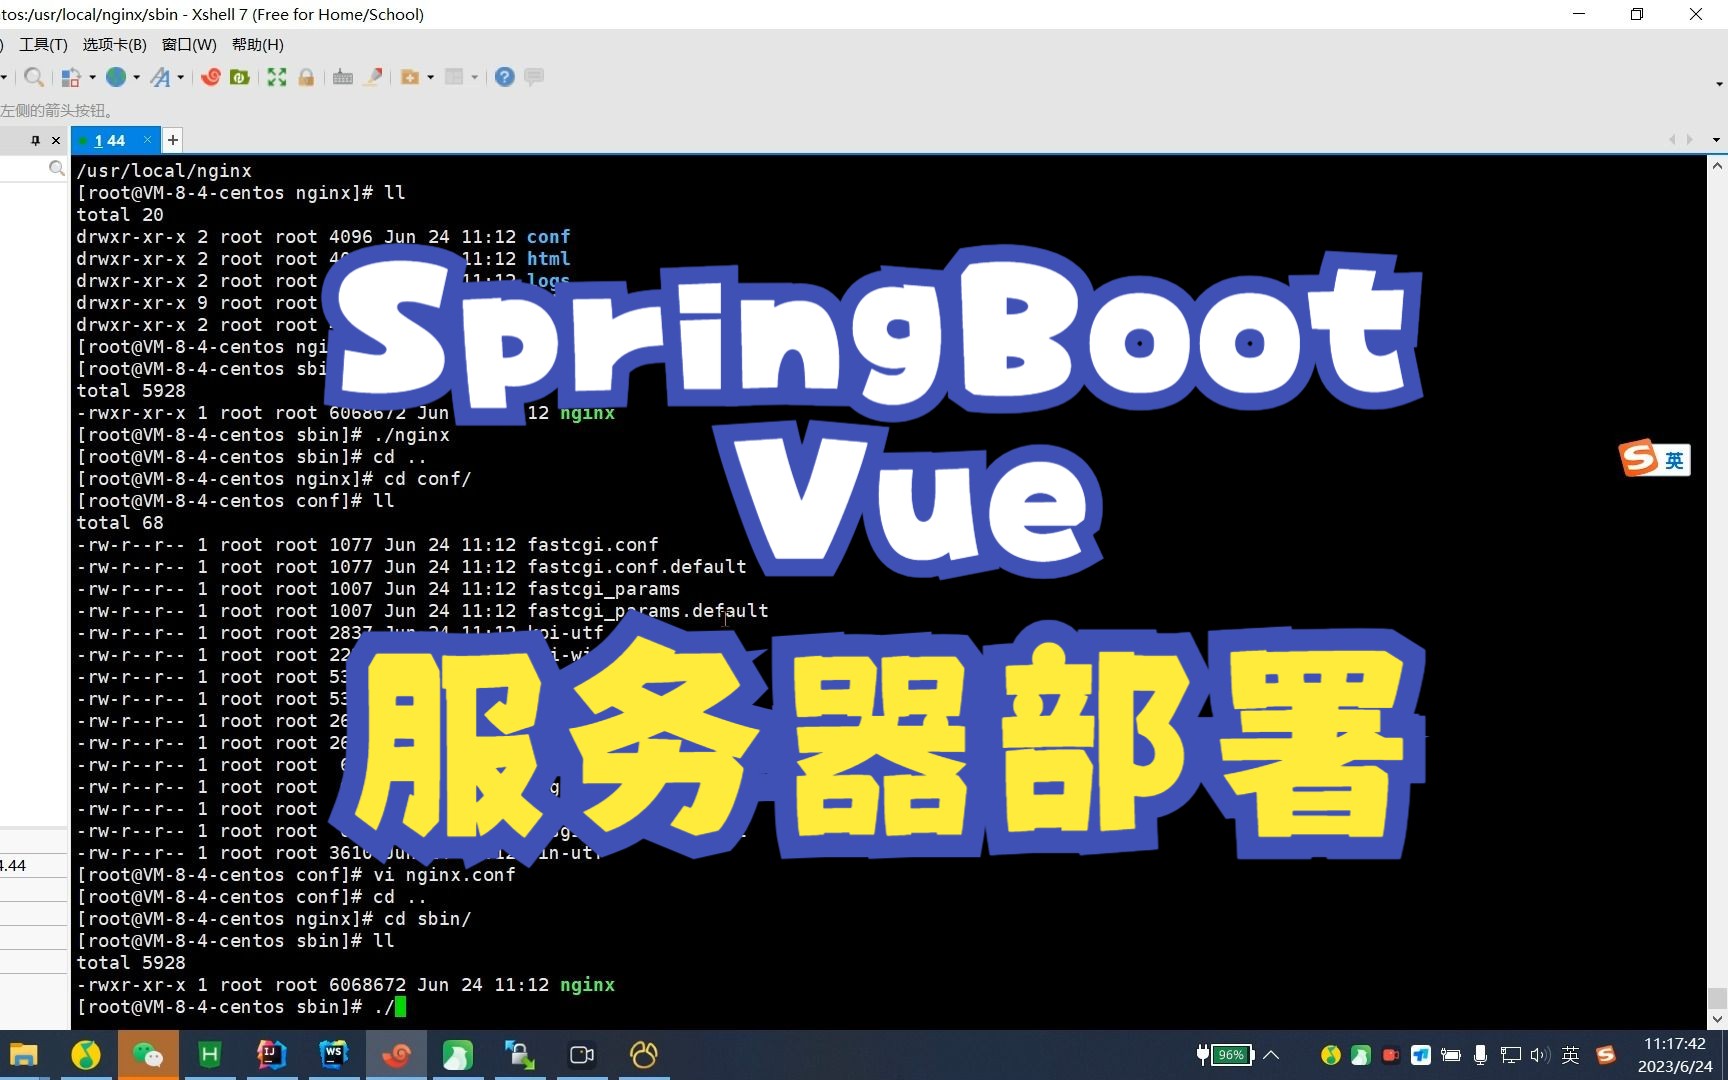This screenshot has height=1080, width=1728.
Task: Click the blue 'conf' directory name
Action: pos(549,237)
